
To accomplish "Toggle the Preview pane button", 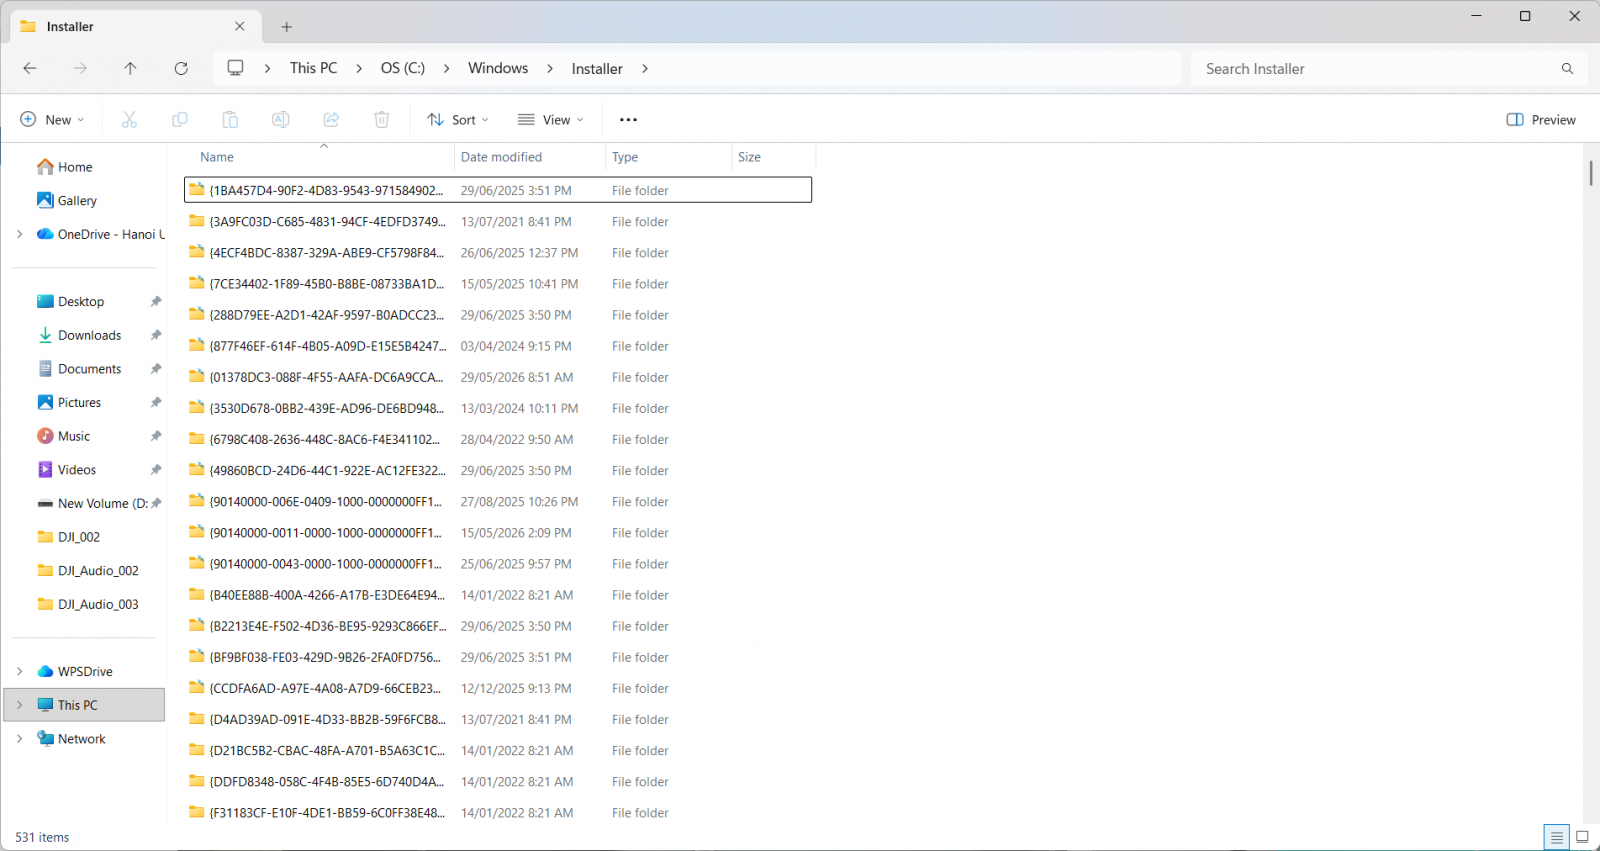I will tap(1541, 120).
